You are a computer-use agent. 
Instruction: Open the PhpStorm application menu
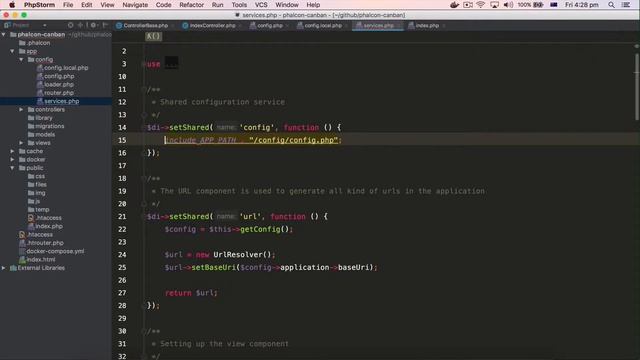pos(39,5)
